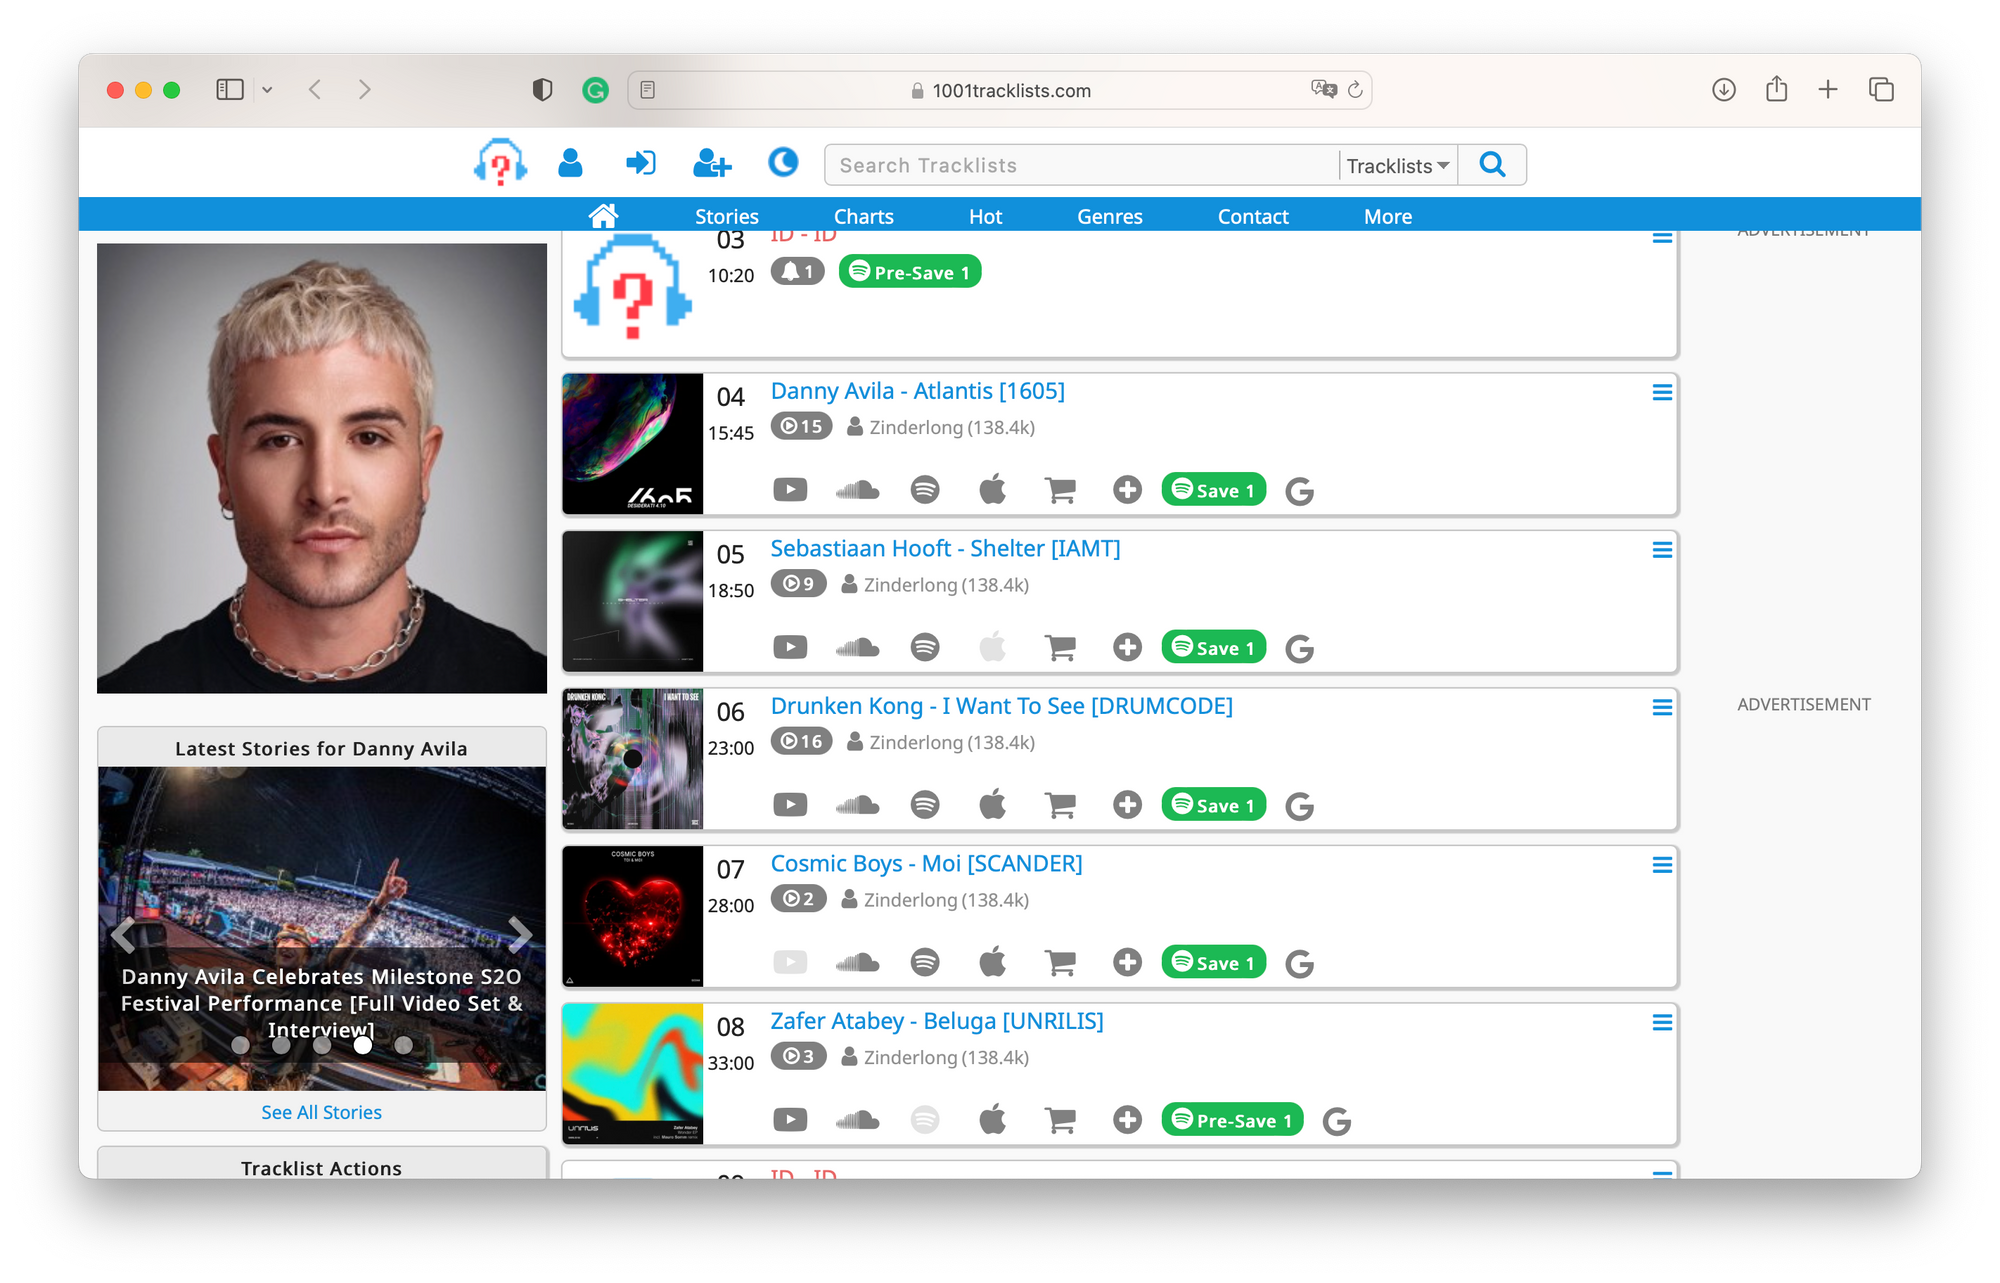2000x1283 pixels.
Task: Click plus icon on Danny Avila - Atlantis row
Action: (x=1127, y=490)
